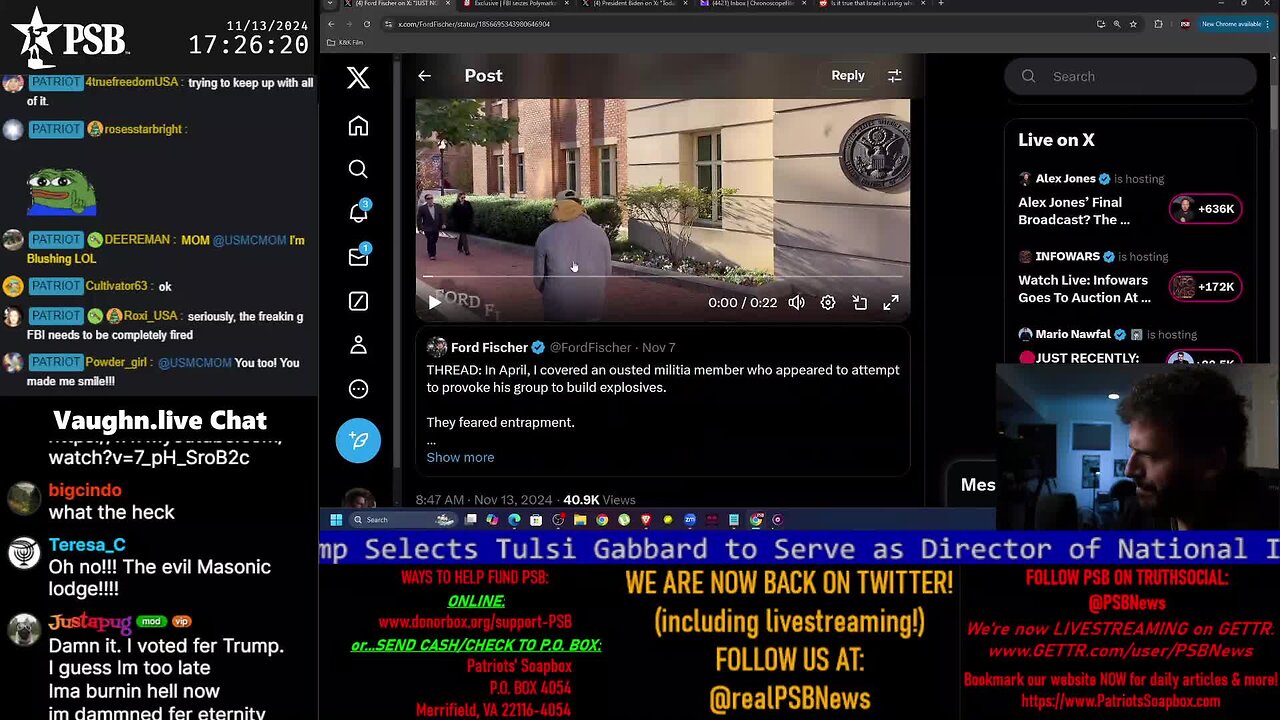Open the Messages envelope icon
This screenshot has height=720, width=1280.
(358, 257)
